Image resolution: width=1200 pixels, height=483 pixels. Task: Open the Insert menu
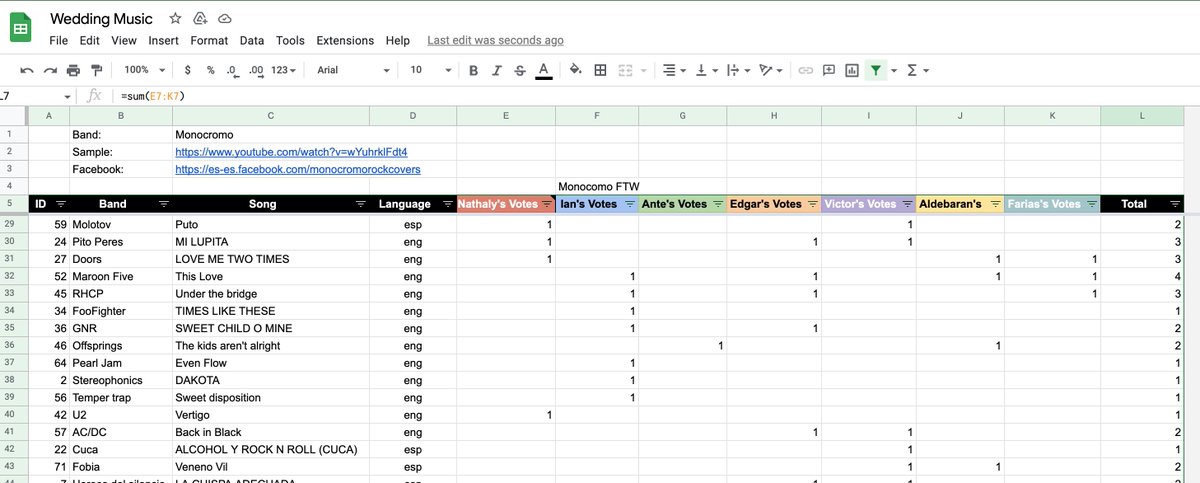[x=164, y=41]
